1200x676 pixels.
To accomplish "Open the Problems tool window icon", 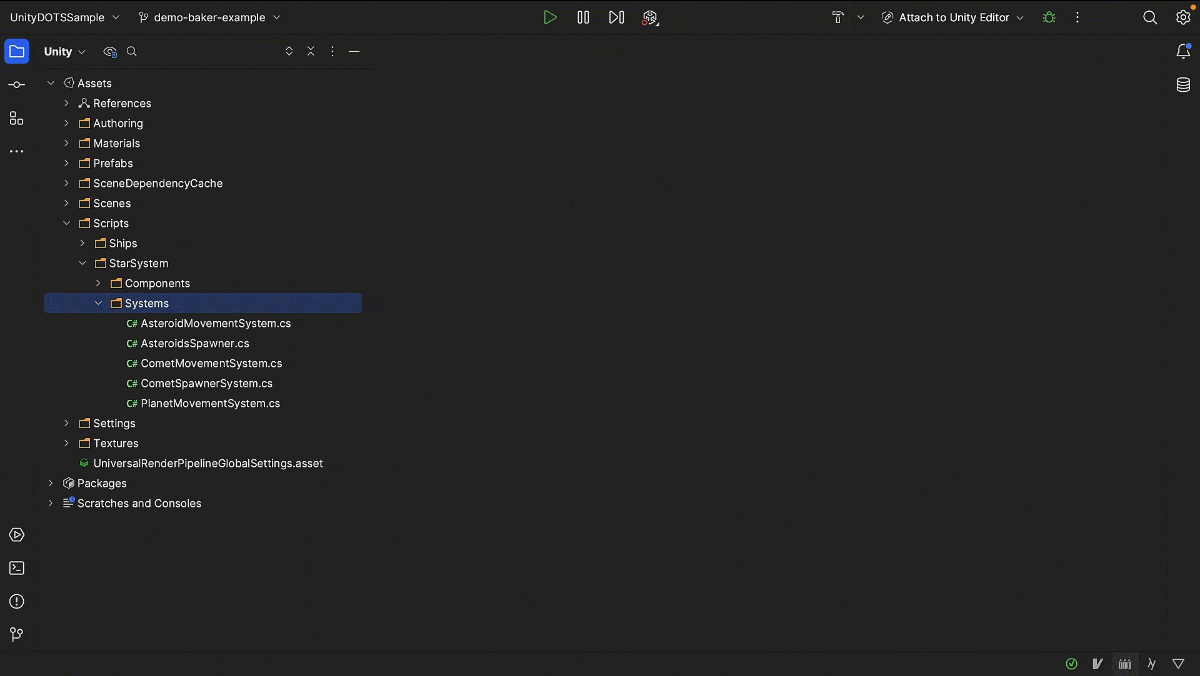I will pos(16,601).
